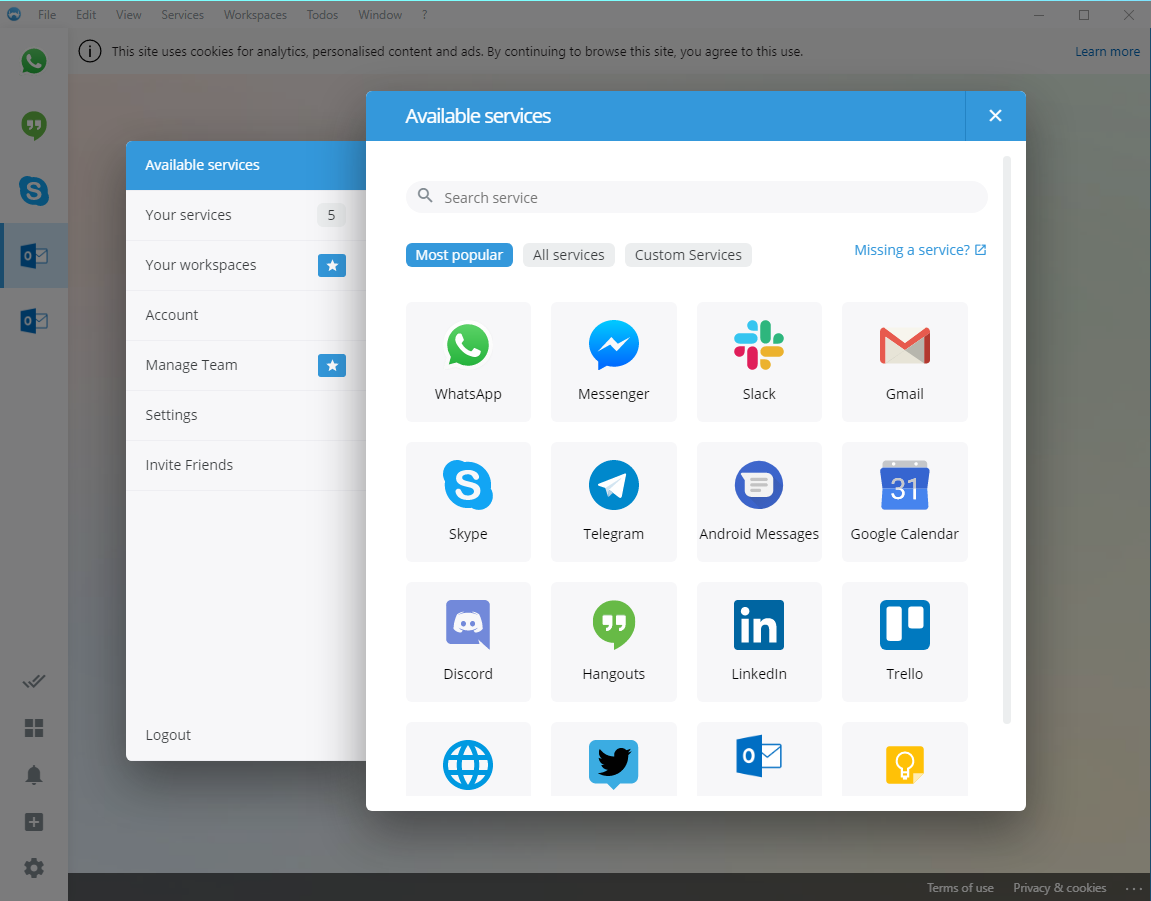
Task: Open the workspaces grid icon in the sidebar
Action: click(34, 728)
